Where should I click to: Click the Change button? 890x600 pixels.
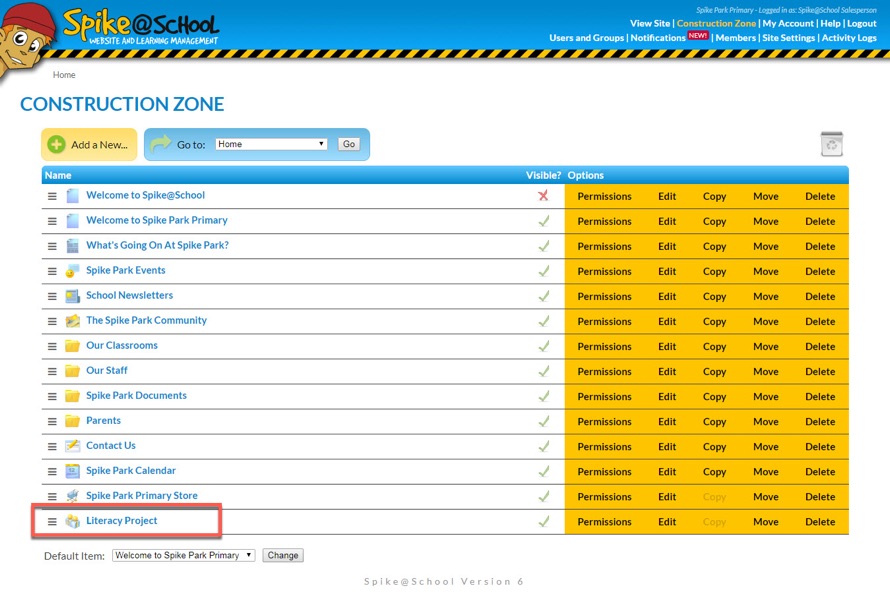(283, 555)
